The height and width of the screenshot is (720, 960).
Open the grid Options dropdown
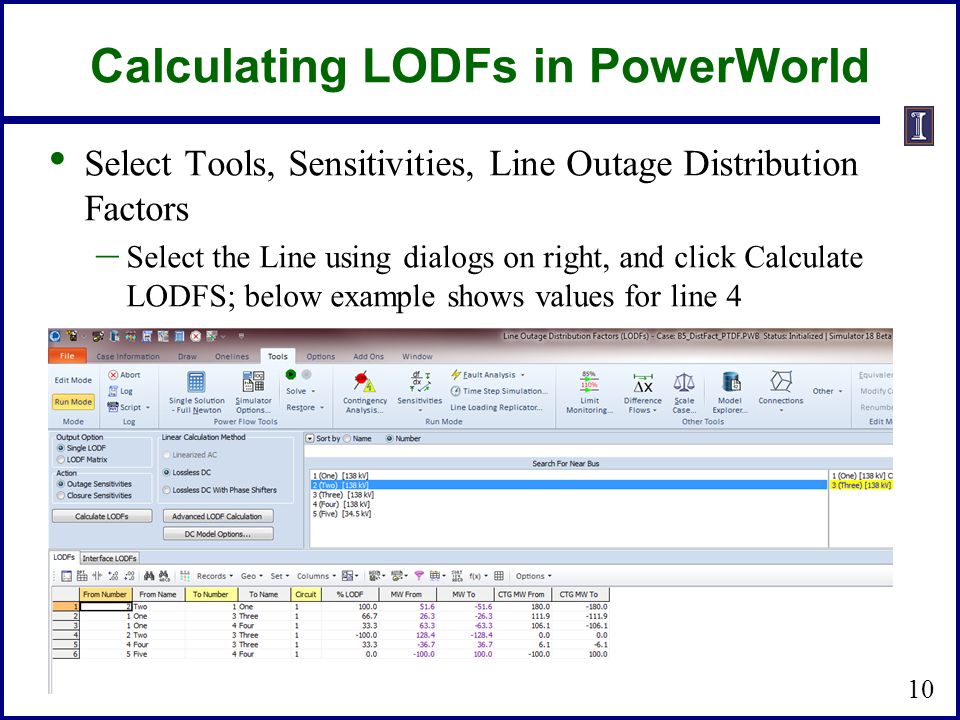(533, 576)
